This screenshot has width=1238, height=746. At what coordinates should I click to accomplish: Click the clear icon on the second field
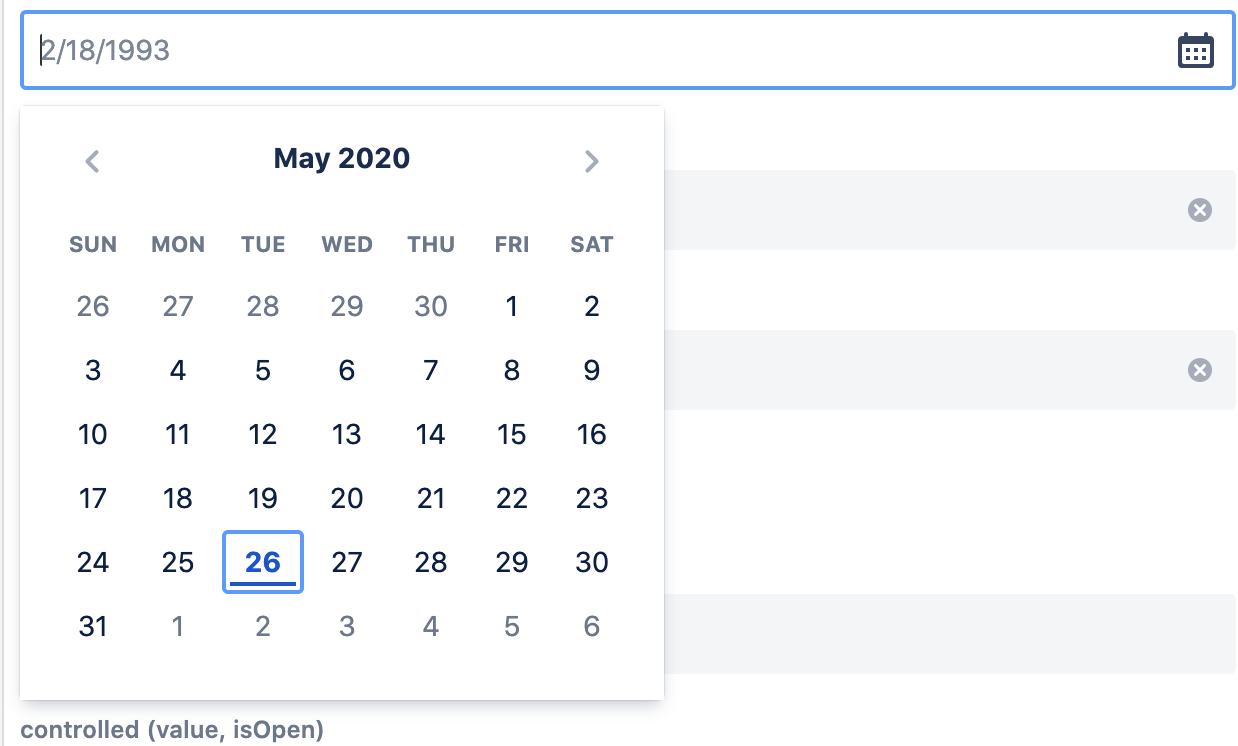1199,370
